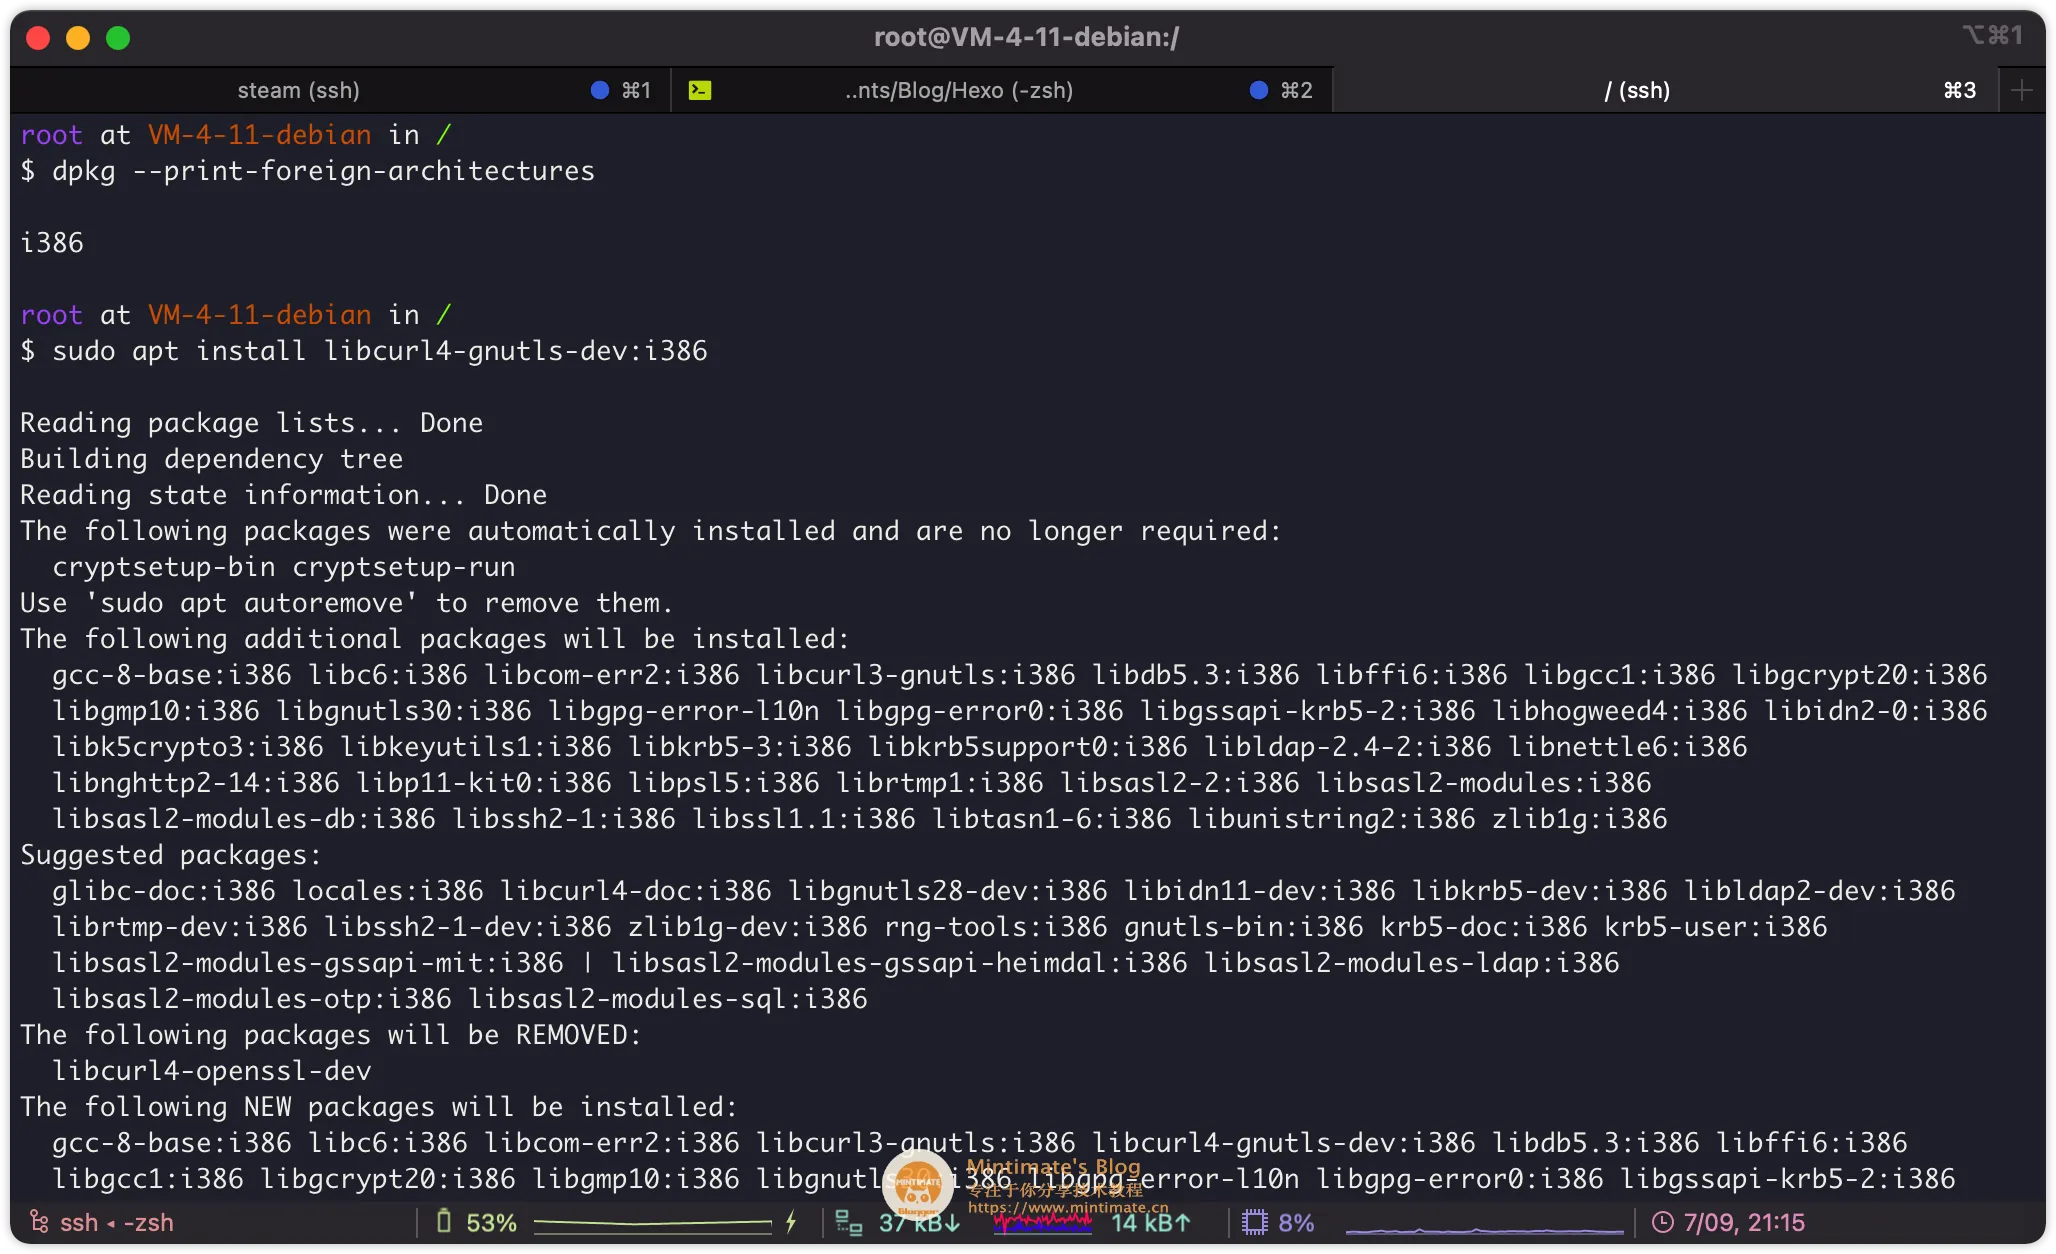Click the 8% CPU usage reading
The width and height of the screenshot is (2056, 1254).
click(1296, 1222)
